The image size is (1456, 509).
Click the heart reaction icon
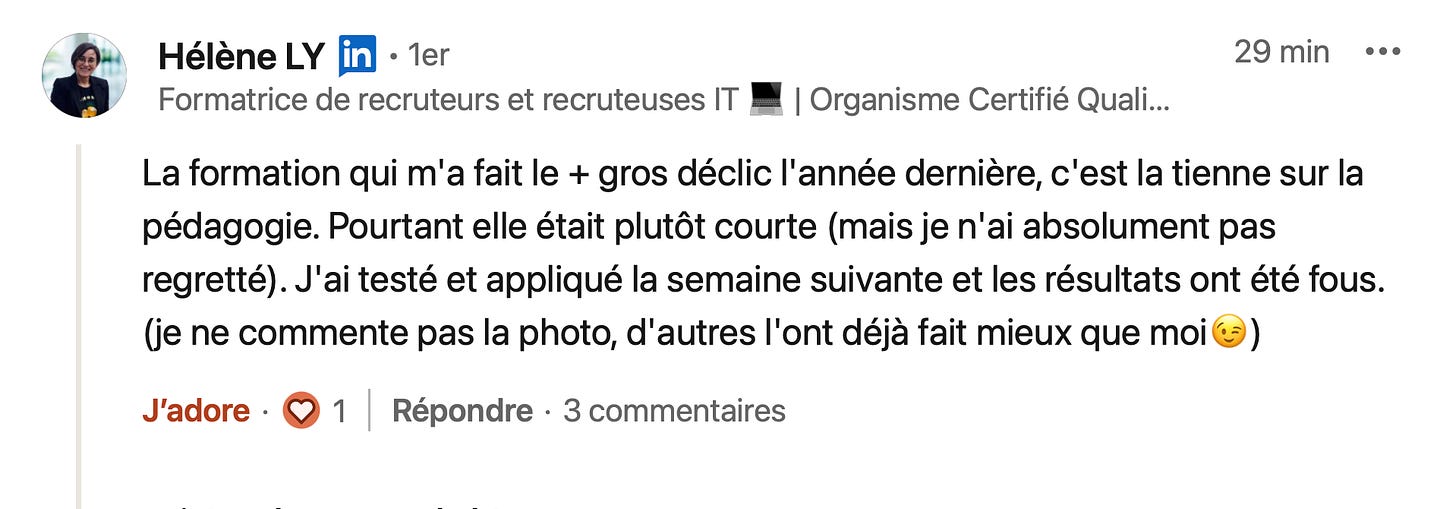click(x=301, y=411)
